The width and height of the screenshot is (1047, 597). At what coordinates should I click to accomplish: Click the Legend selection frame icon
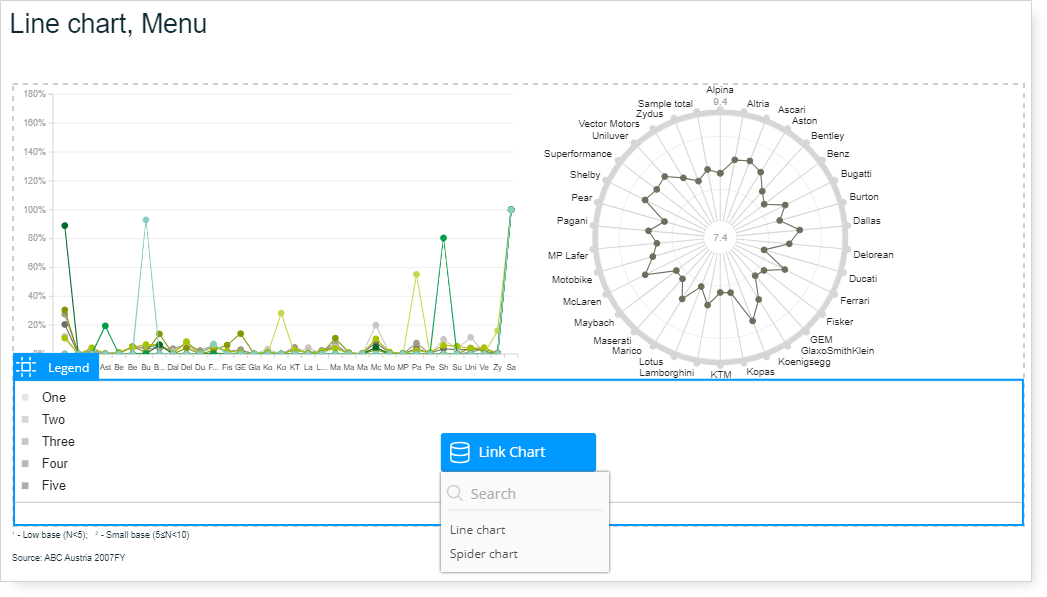pos(26,367)
